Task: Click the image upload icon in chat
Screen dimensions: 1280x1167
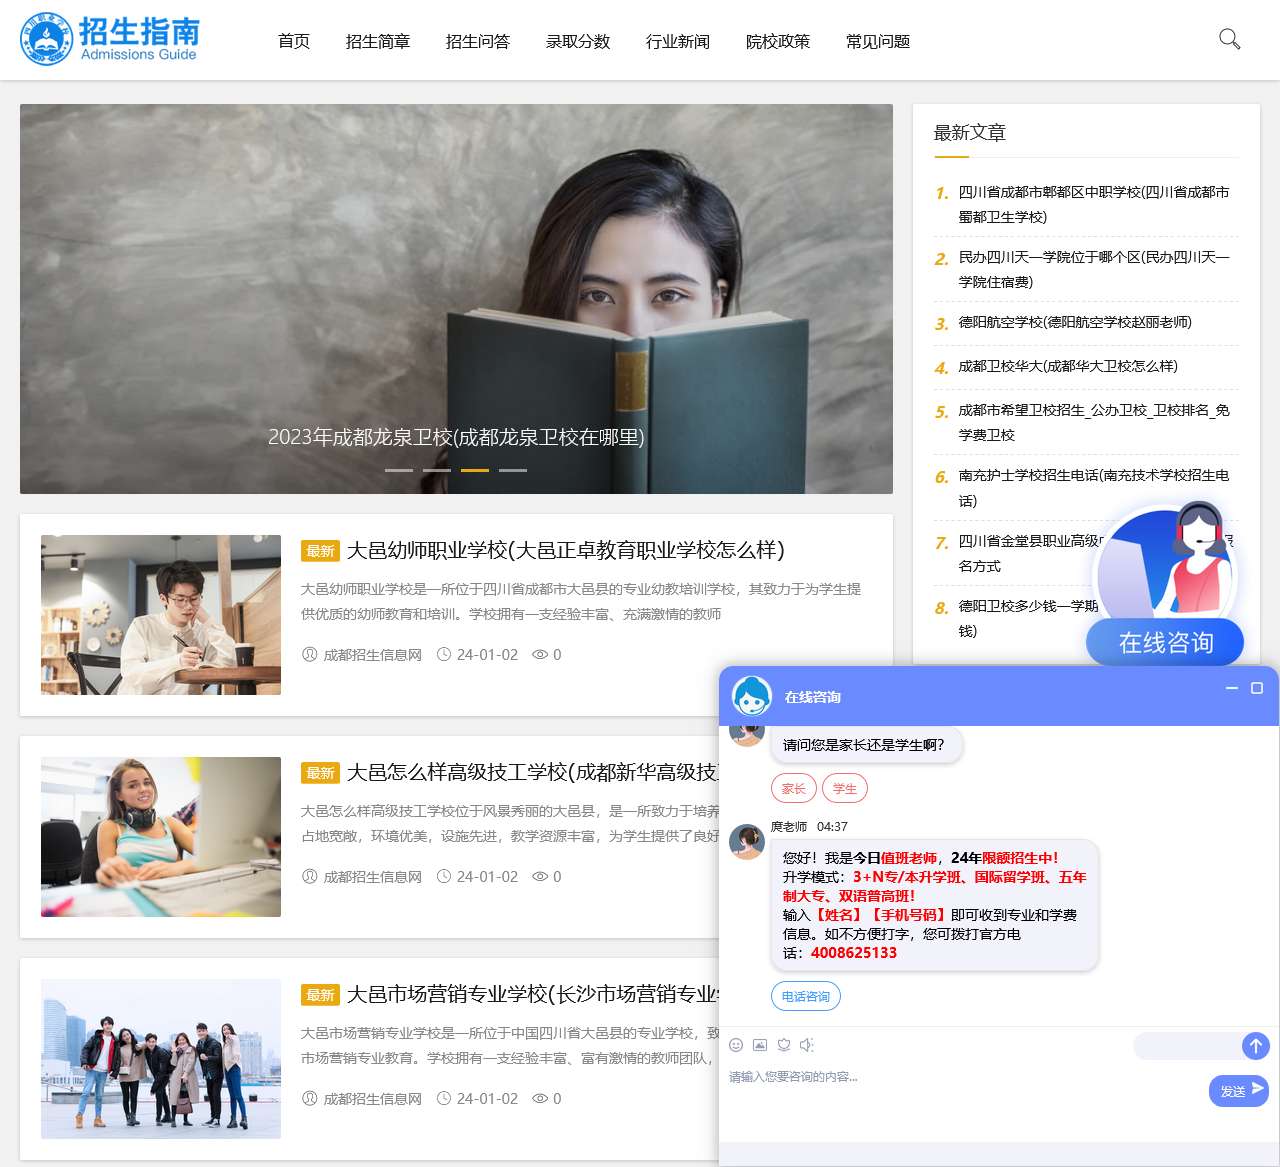Action: (x=759, y=1044)
